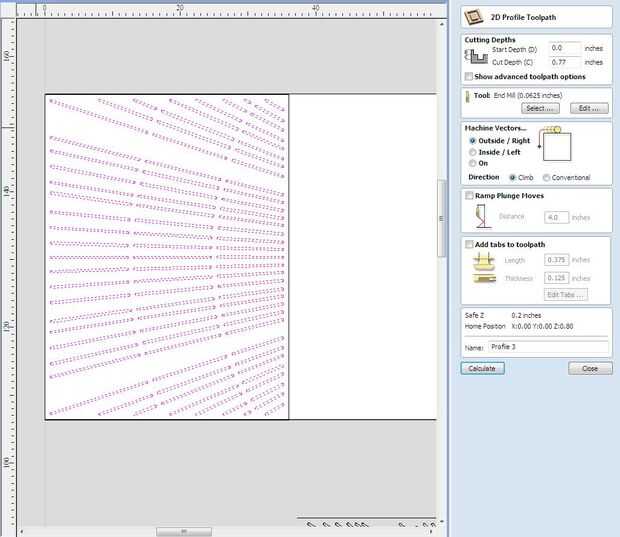Close the 2D Profile Toolpath panel
Screen dimensions: 620x537
[590, 369]
